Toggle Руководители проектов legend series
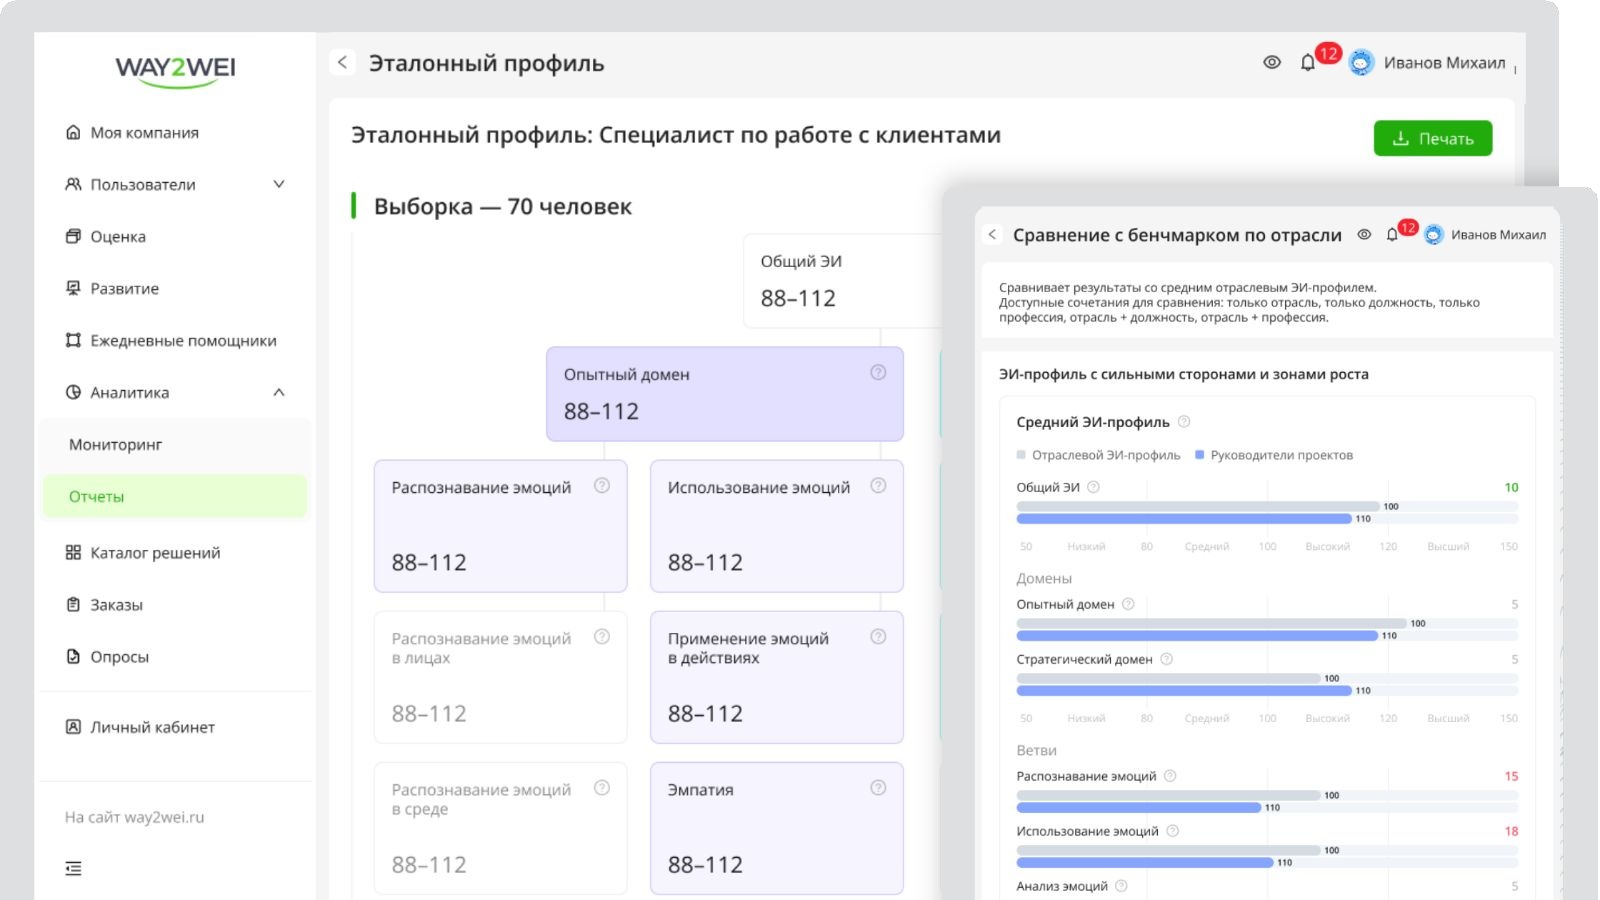 point(1274,455)
